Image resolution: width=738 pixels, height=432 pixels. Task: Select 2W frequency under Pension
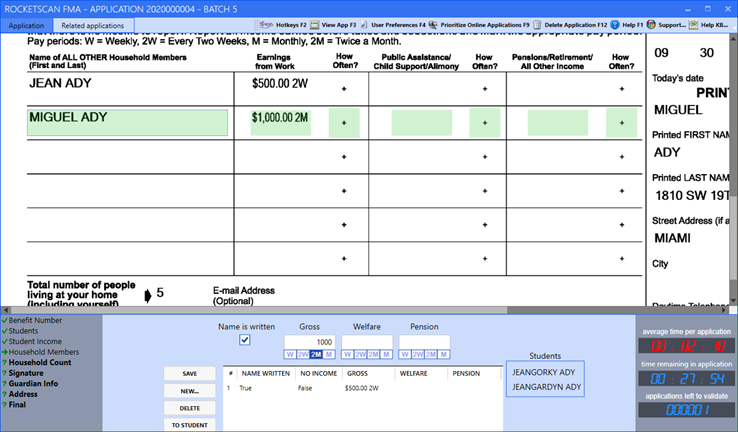tap(417, 354)
